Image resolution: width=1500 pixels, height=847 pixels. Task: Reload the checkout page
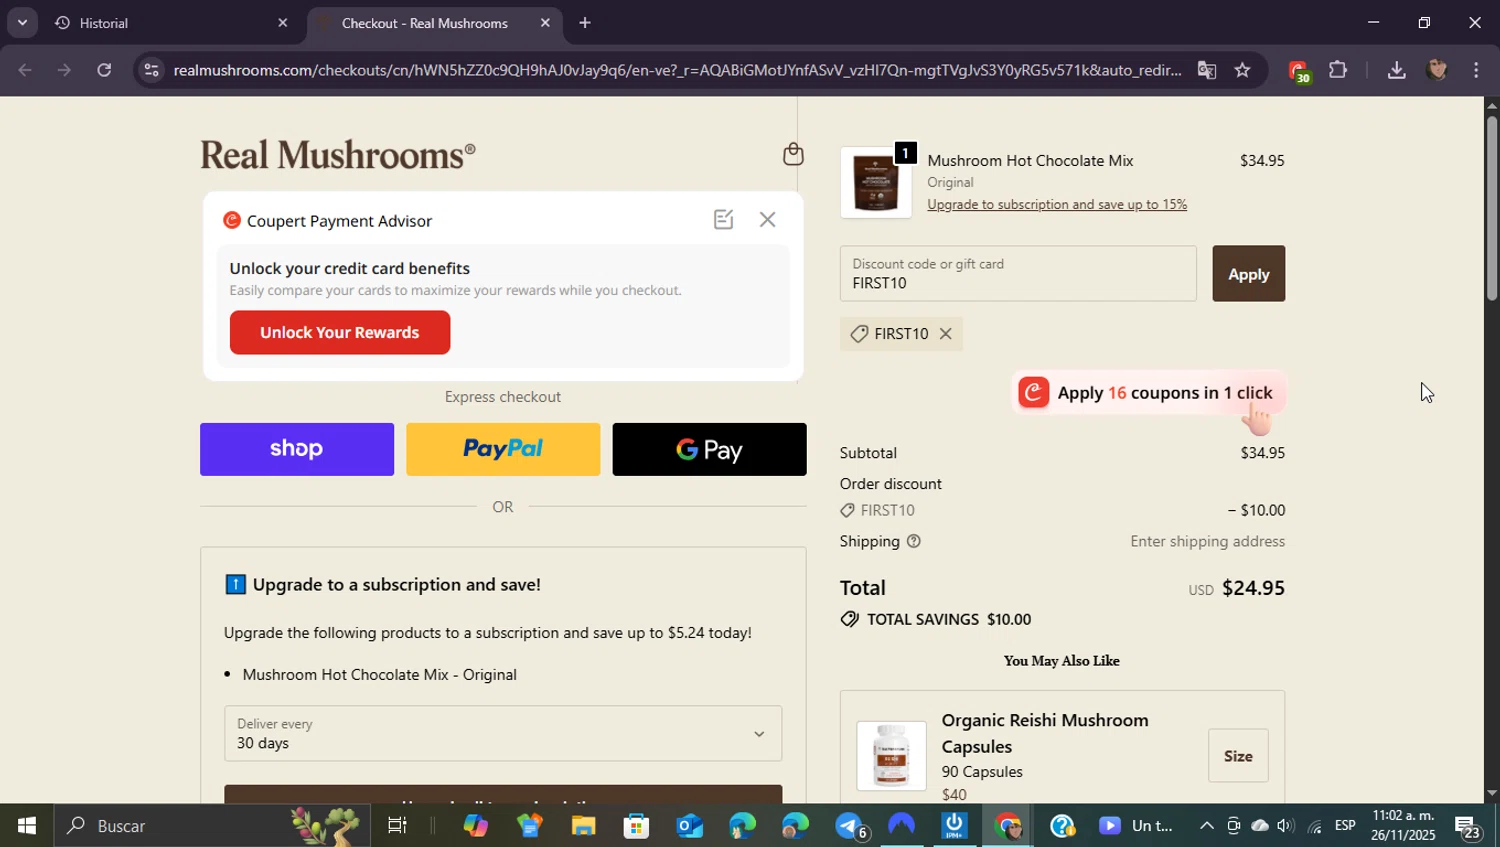(x=104, y=70)
